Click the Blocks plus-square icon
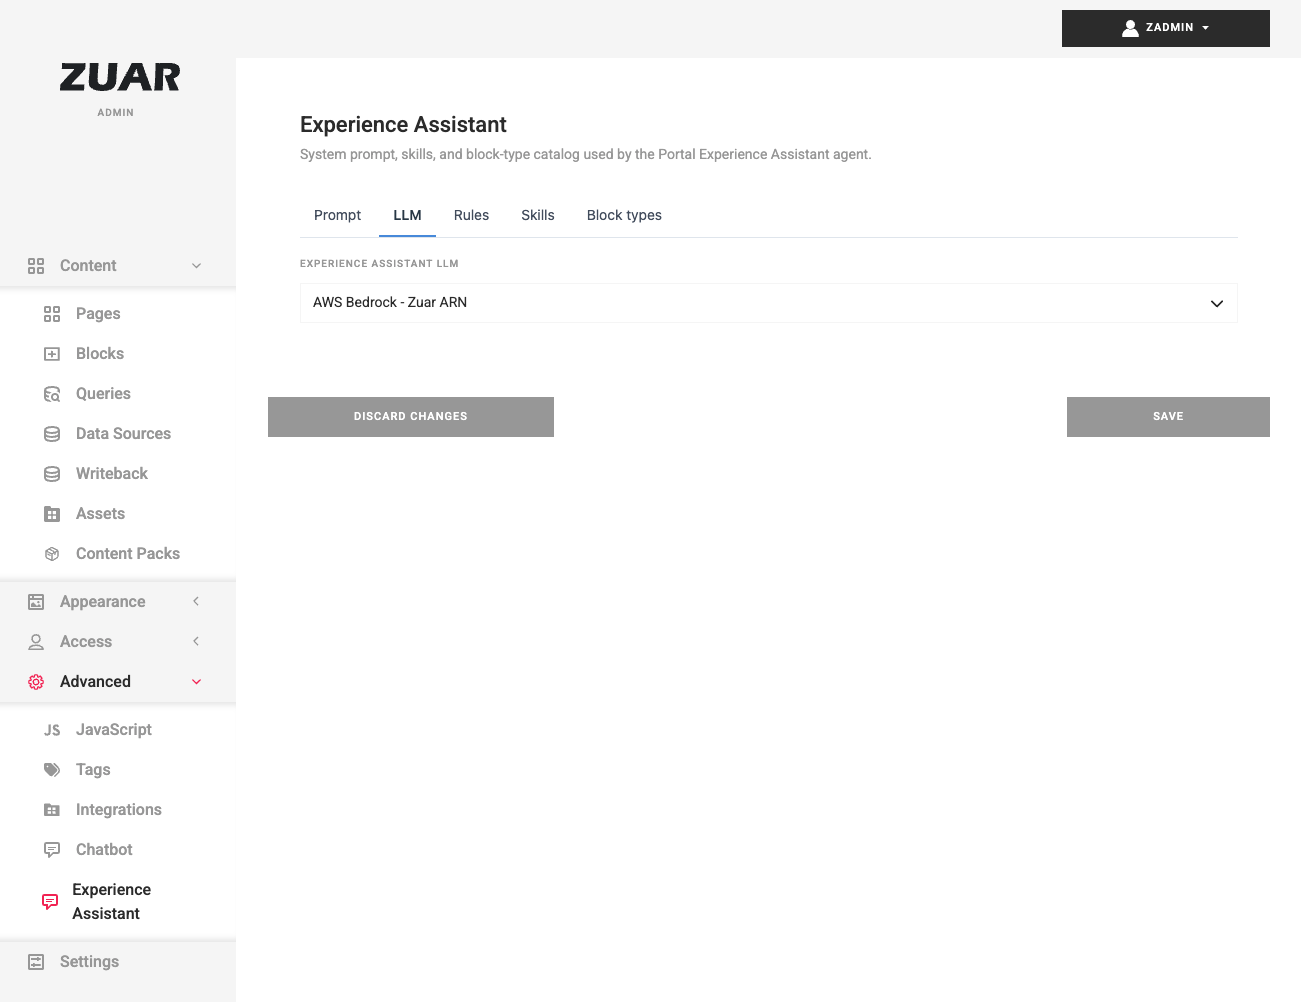This screenshot has height=1002, width=1301. 52,354
